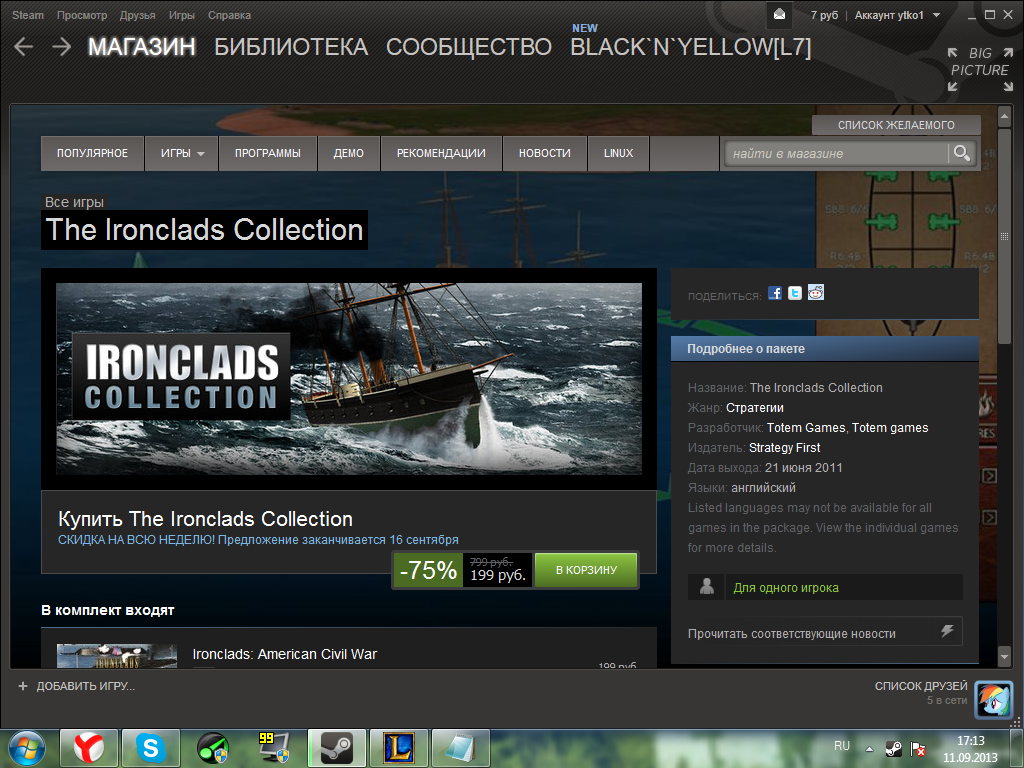Open the Просмотр menu
Image resolution: width=1024 pixels, height=768 pixels.
[82, 15]
